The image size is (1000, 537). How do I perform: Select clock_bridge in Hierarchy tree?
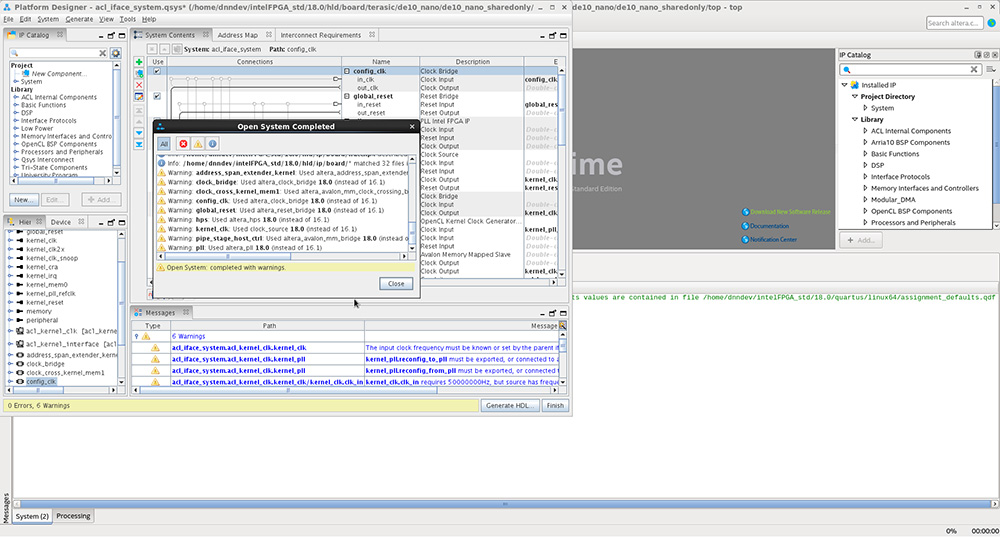pos(45,364)
